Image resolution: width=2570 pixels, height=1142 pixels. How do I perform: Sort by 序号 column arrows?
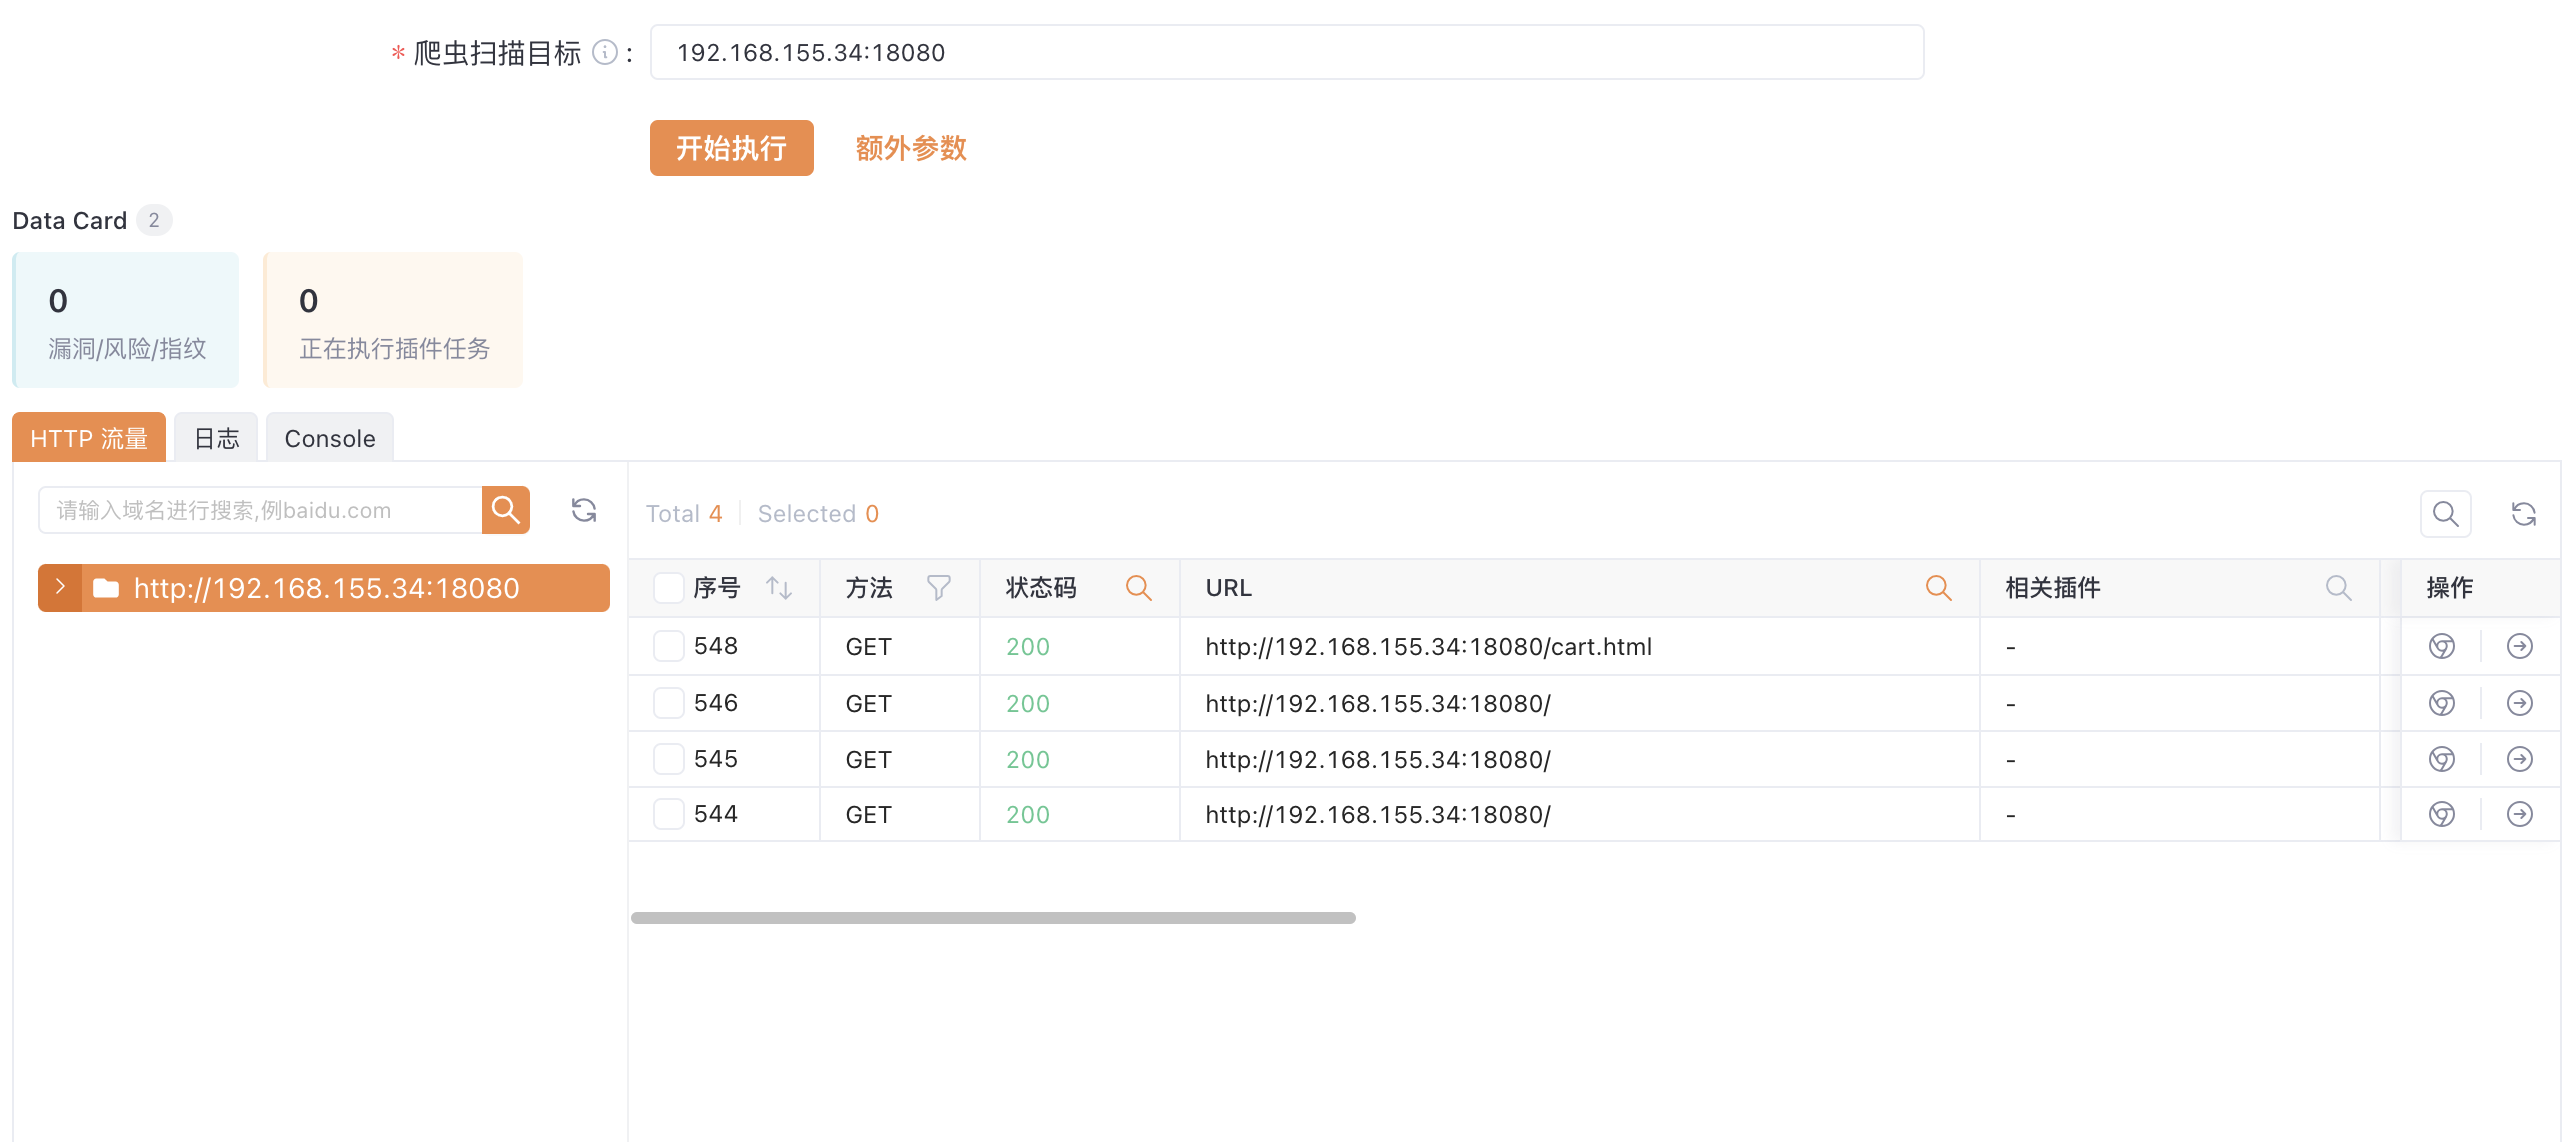pyautogui.click(x=779, y=588)
